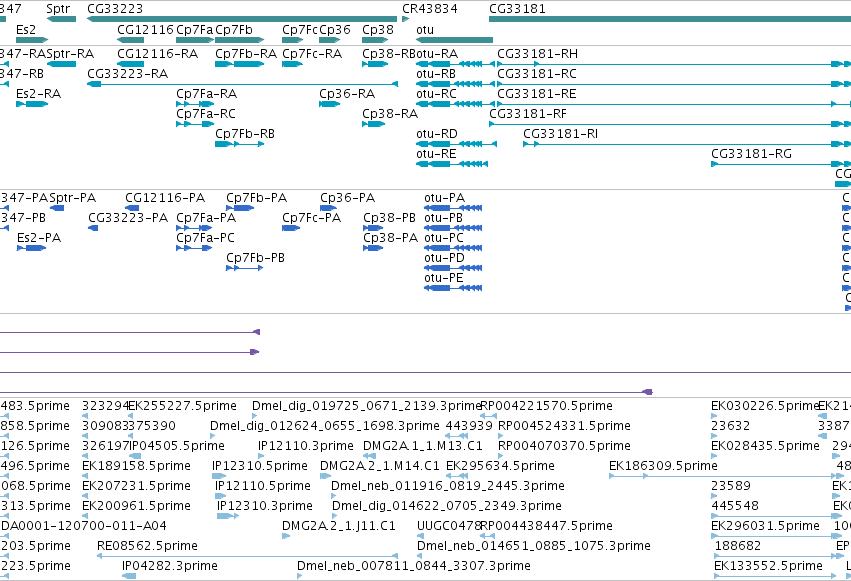Select the CG12116 gene label
This screenshot has width=851, height=581.
pos(145,30)
